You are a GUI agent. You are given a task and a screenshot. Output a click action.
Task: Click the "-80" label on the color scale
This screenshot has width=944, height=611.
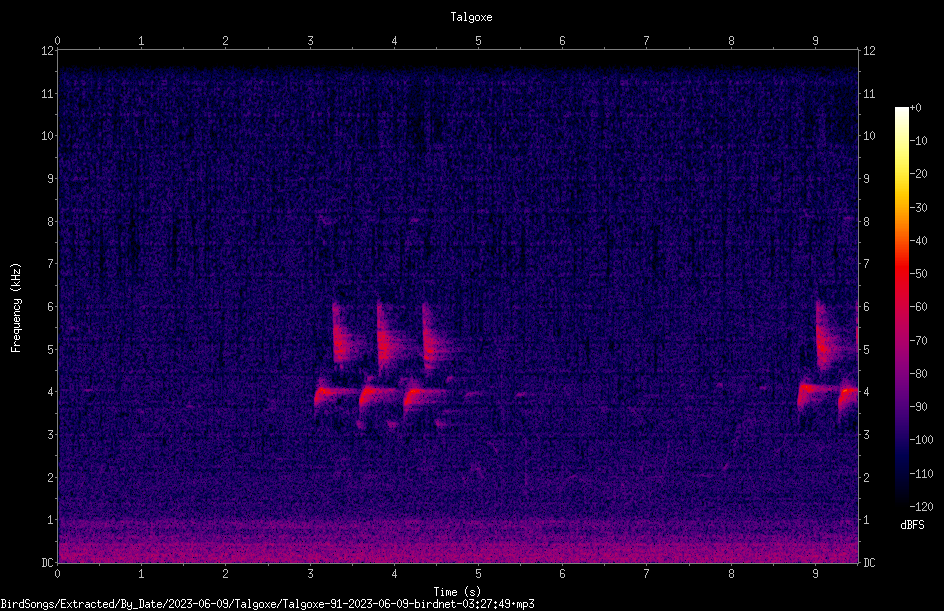click(x=918, y=374)
